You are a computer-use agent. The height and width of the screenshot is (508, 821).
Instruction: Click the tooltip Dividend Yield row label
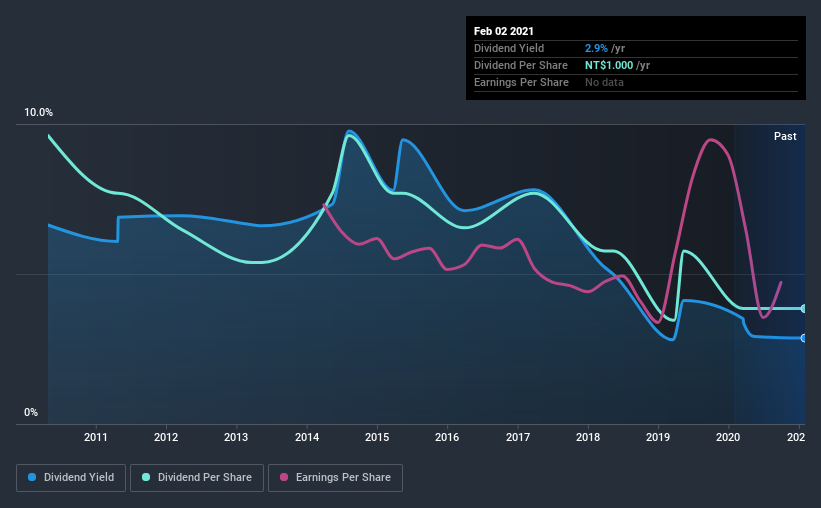pyautogui.click(x=509, y=48)
